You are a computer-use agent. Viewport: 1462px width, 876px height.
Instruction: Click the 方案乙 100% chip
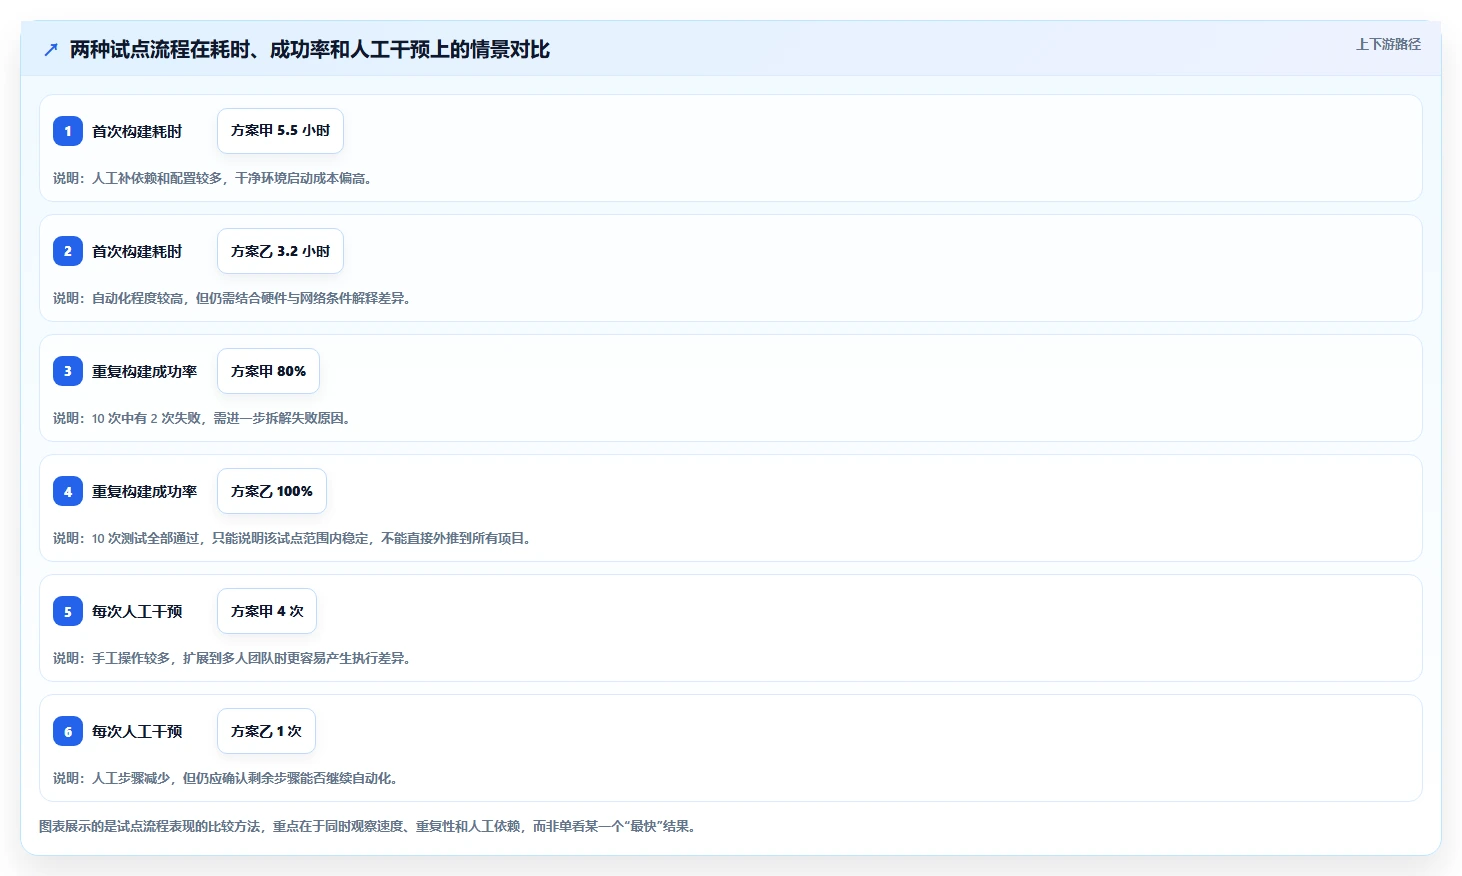point(272,491)
